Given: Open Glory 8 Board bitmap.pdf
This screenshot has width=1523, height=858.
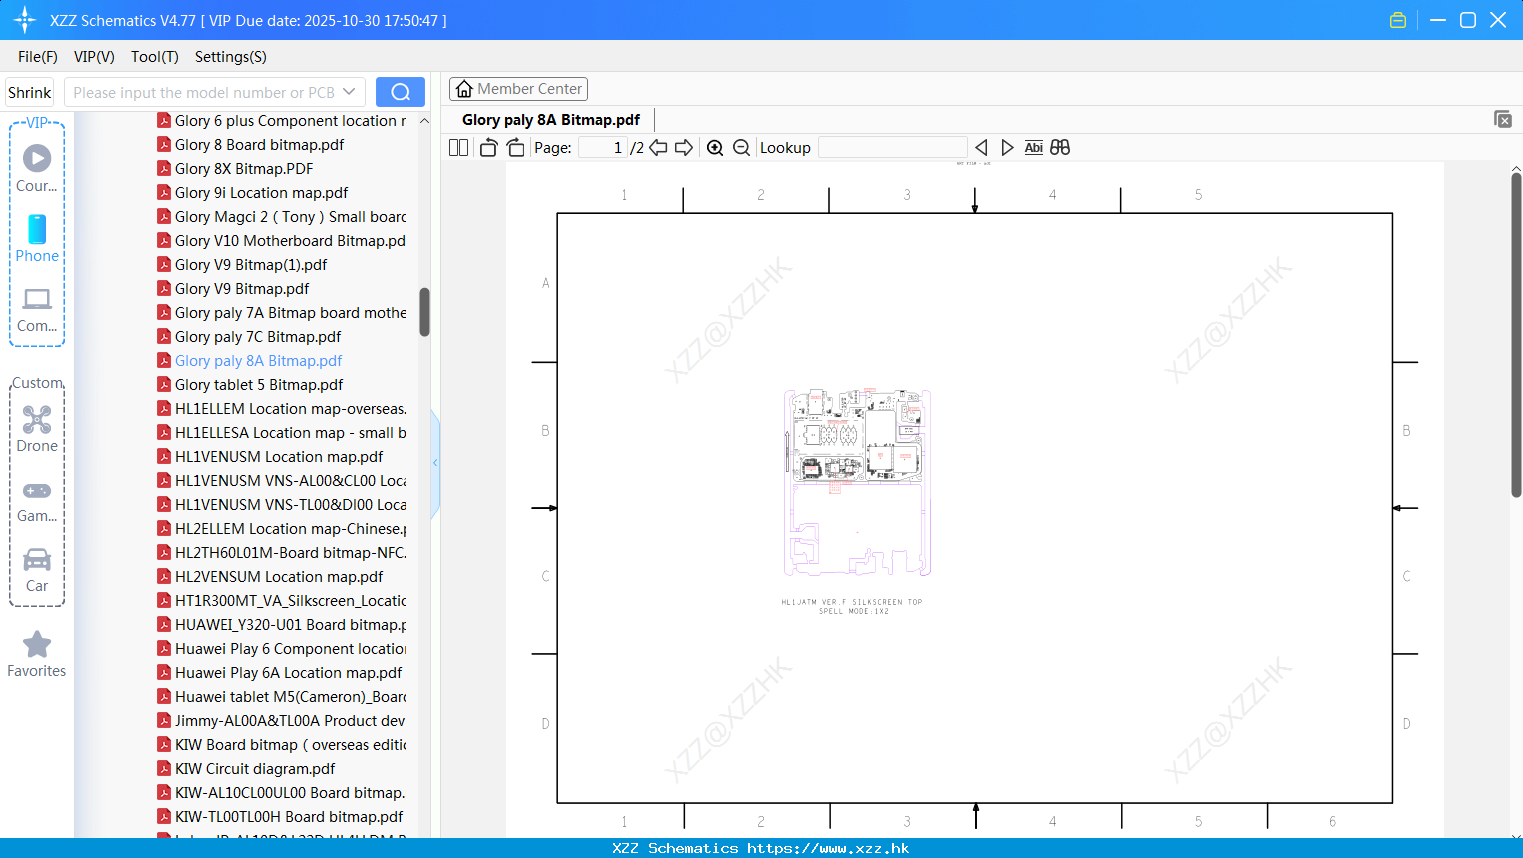Looking at the screenshot, I should pyautogui.click(x=250, y=145).
